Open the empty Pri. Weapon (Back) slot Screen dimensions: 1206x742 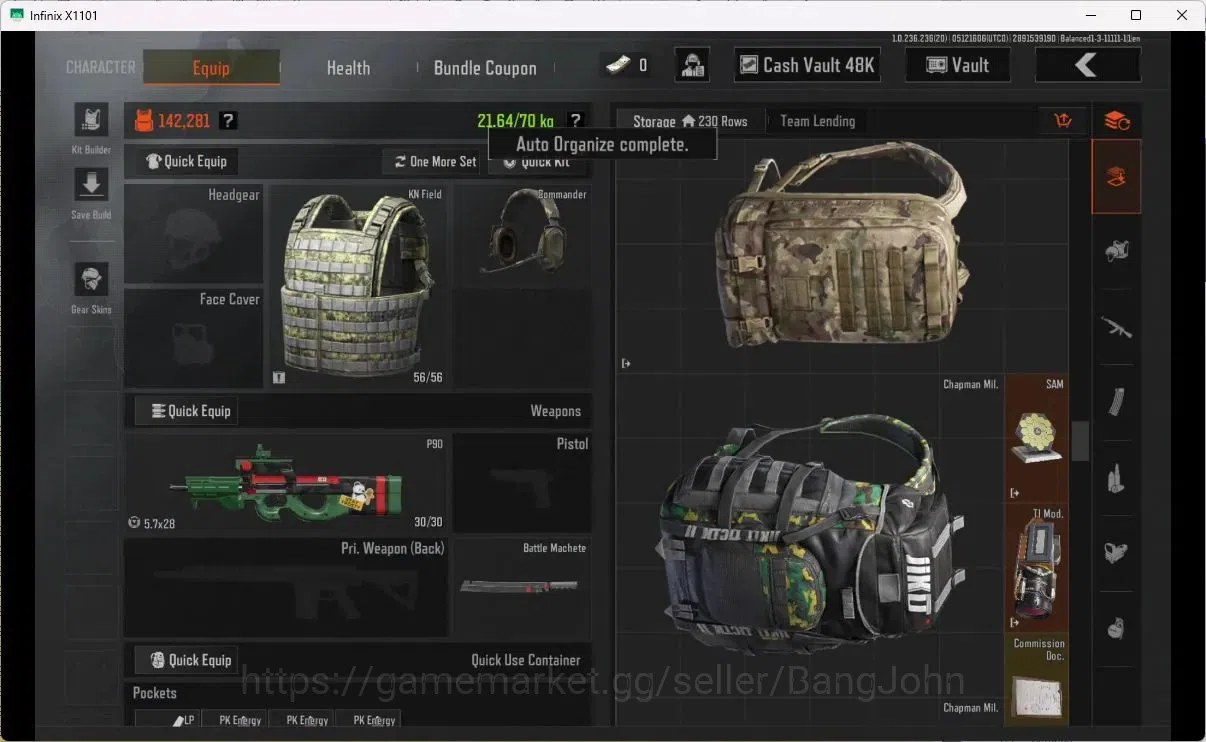coord(286,588)
